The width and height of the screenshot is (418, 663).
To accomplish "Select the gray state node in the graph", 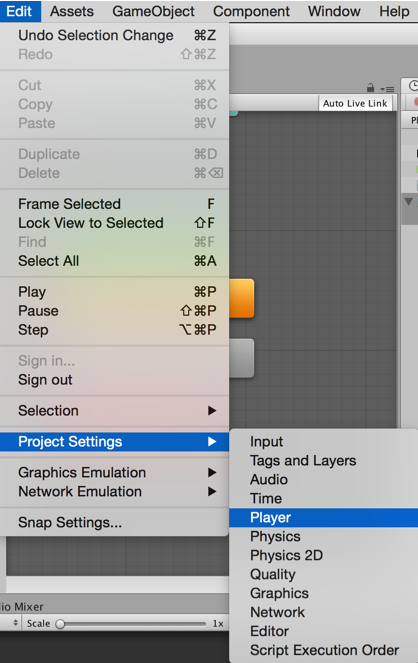I will 242,358.
